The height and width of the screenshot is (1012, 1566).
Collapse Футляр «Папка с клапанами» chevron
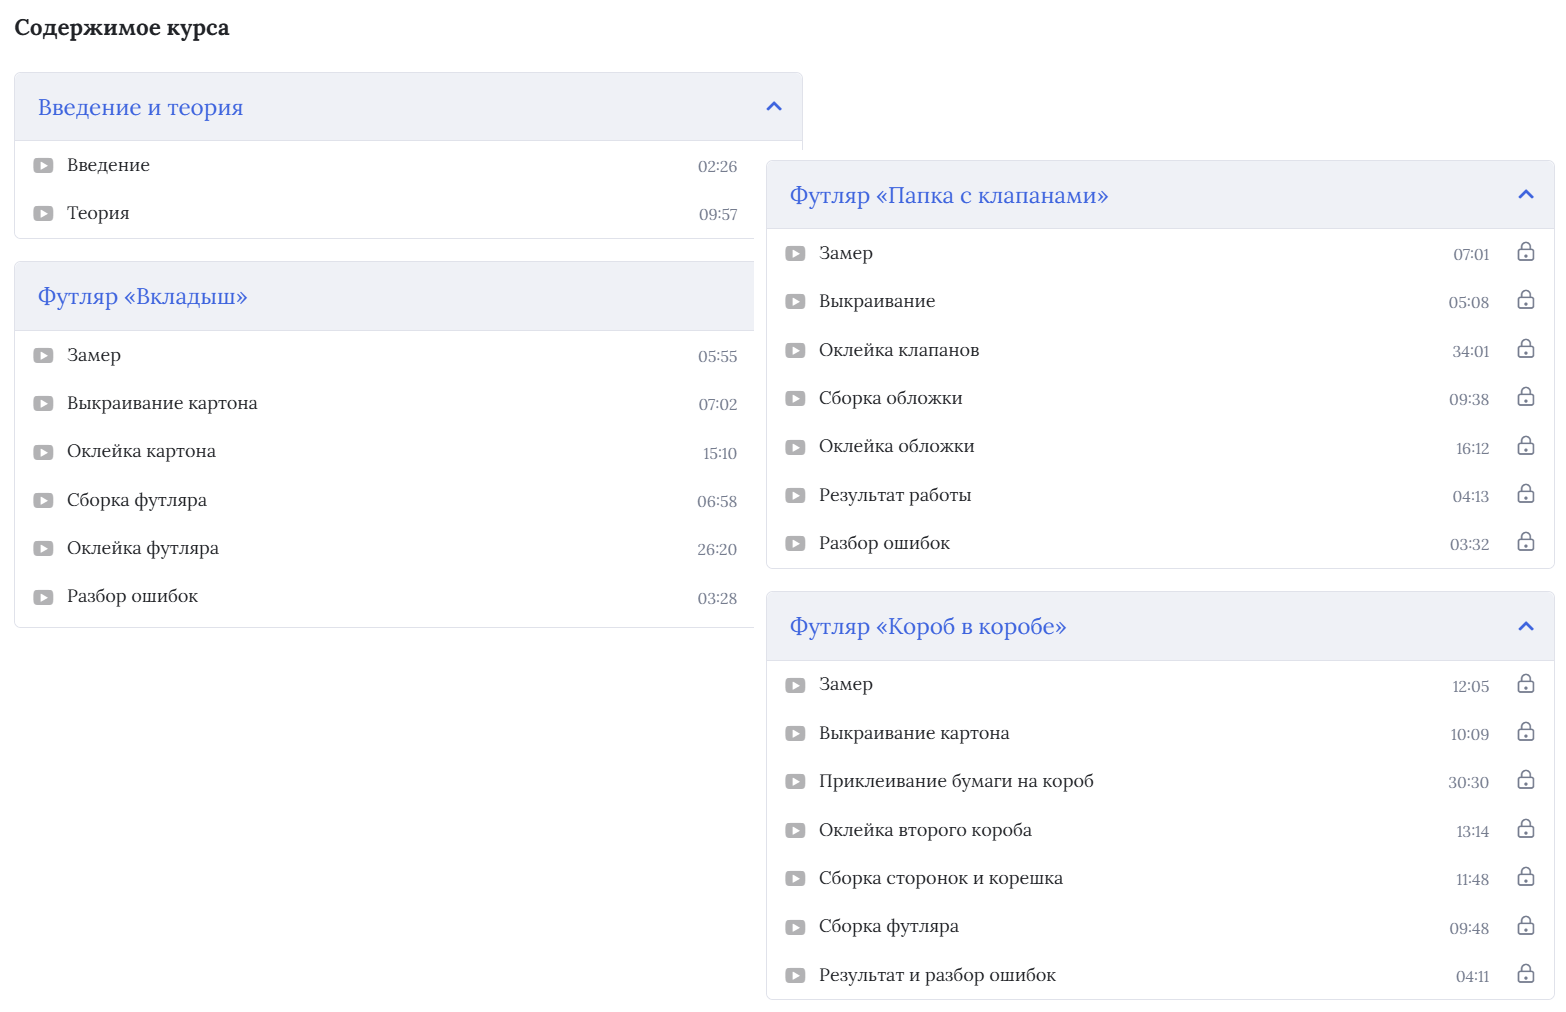point(1525,195)
